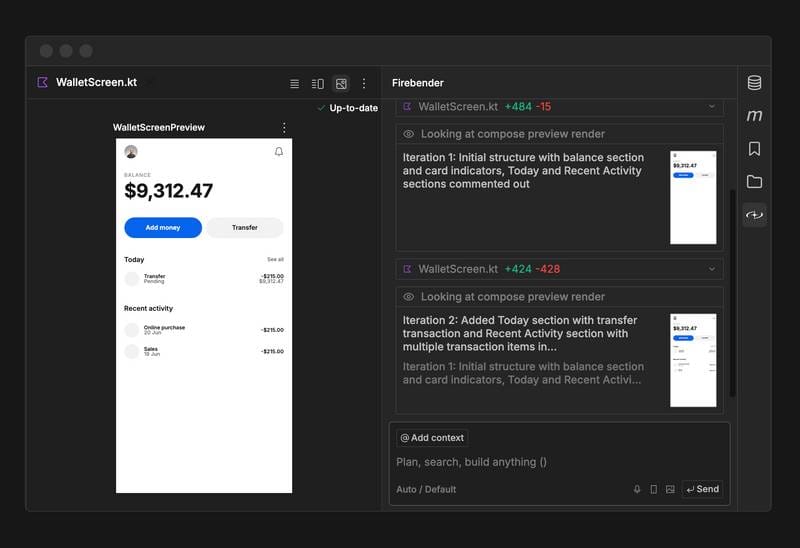This screenshot has width=800, height=548.
Task: Switch editor to split view
Action: point(318,84)
